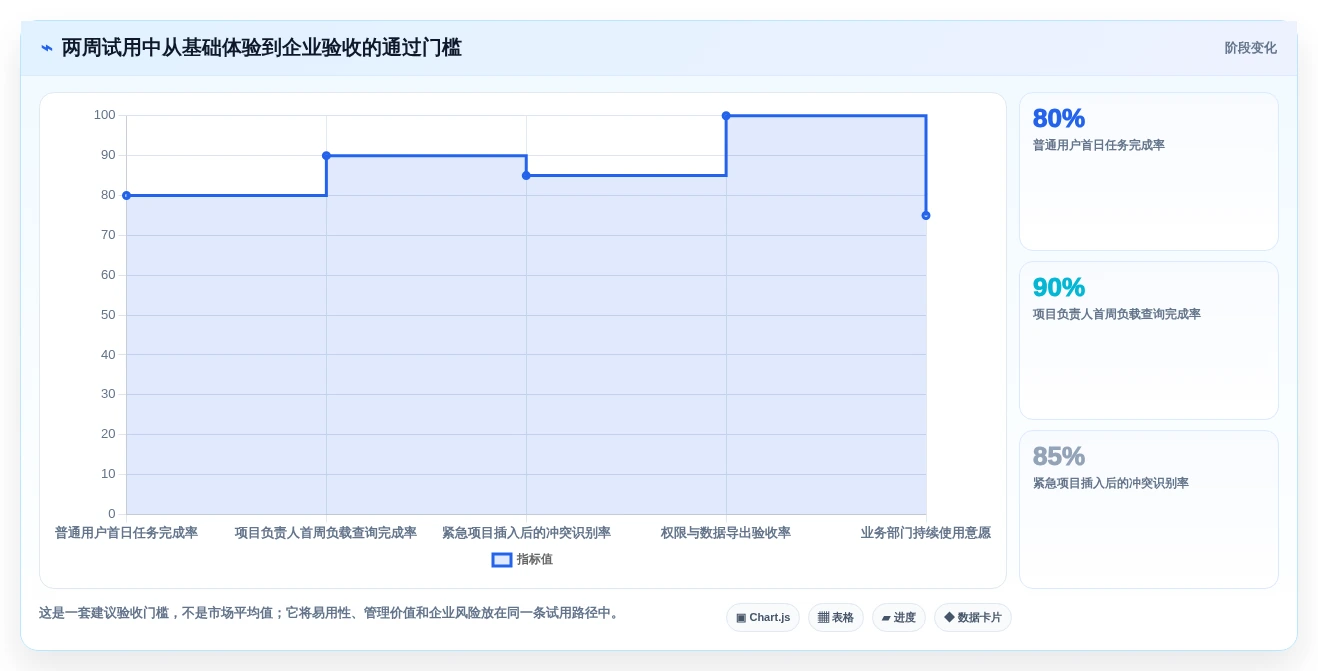
Task: Click data point at 业务部门持续使用意愿 (75)
Action: [x=926, y=215]
